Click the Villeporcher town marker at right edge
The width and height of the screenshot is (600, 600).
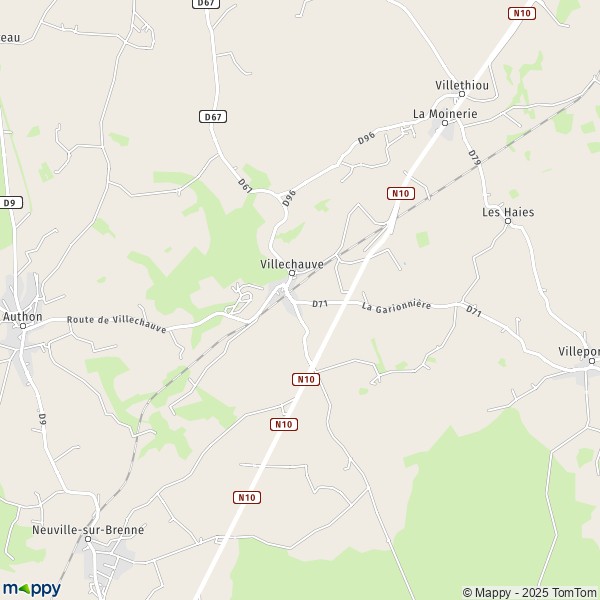click(592, 361)
